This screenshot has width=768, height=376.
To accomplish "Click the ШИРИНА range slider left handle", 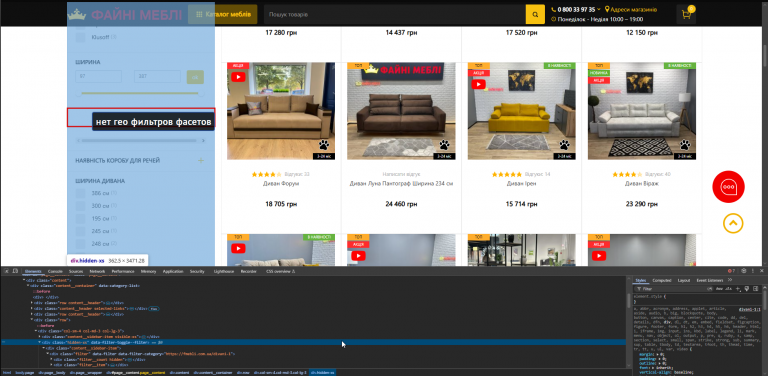I will pyautogui.click(x=79, y=93).
